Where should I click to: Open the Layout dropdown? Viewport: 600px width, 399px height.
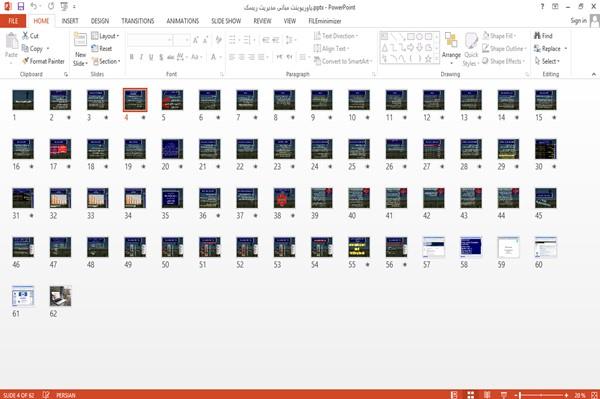coord(105,36)
